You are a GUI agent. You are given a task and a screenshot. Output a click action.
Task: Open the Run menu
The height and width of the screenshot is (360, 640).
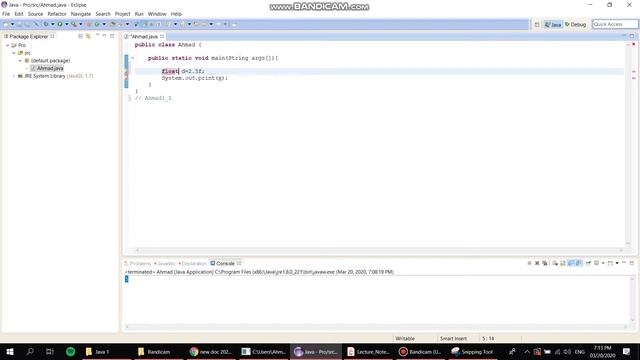[139, 14]
